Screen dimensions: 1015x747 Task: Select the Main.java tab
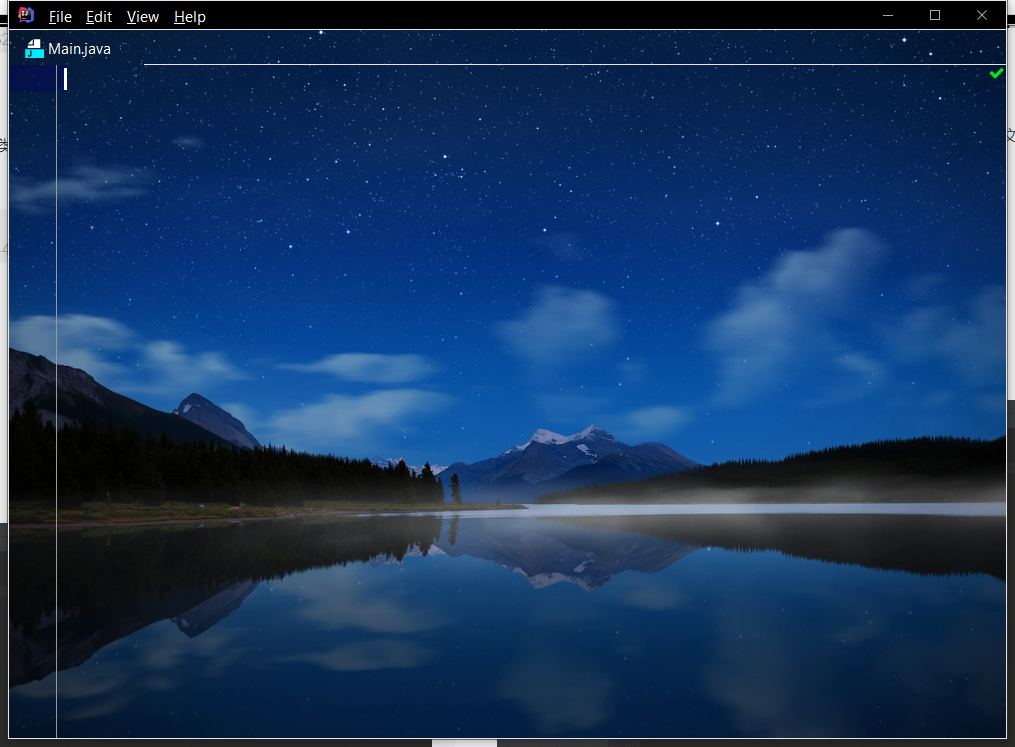(x=79, y=49)
